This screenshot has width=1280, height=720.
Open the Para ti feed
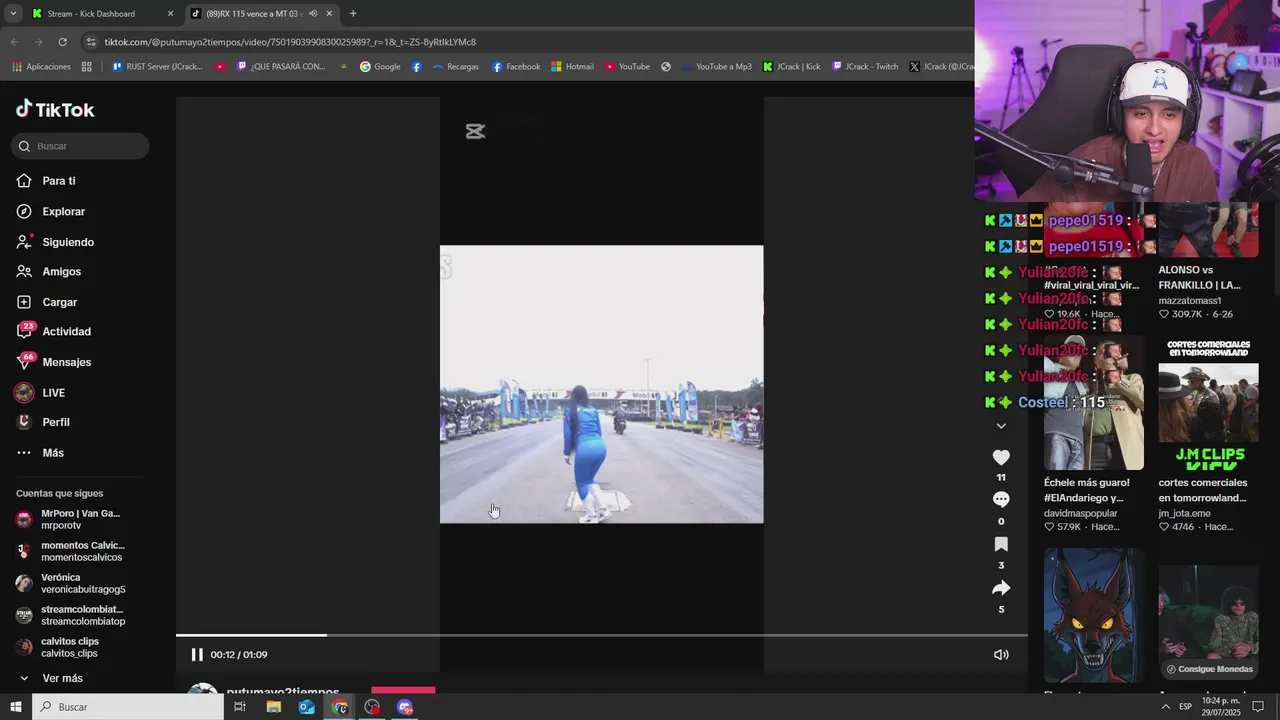pos(46,181)
